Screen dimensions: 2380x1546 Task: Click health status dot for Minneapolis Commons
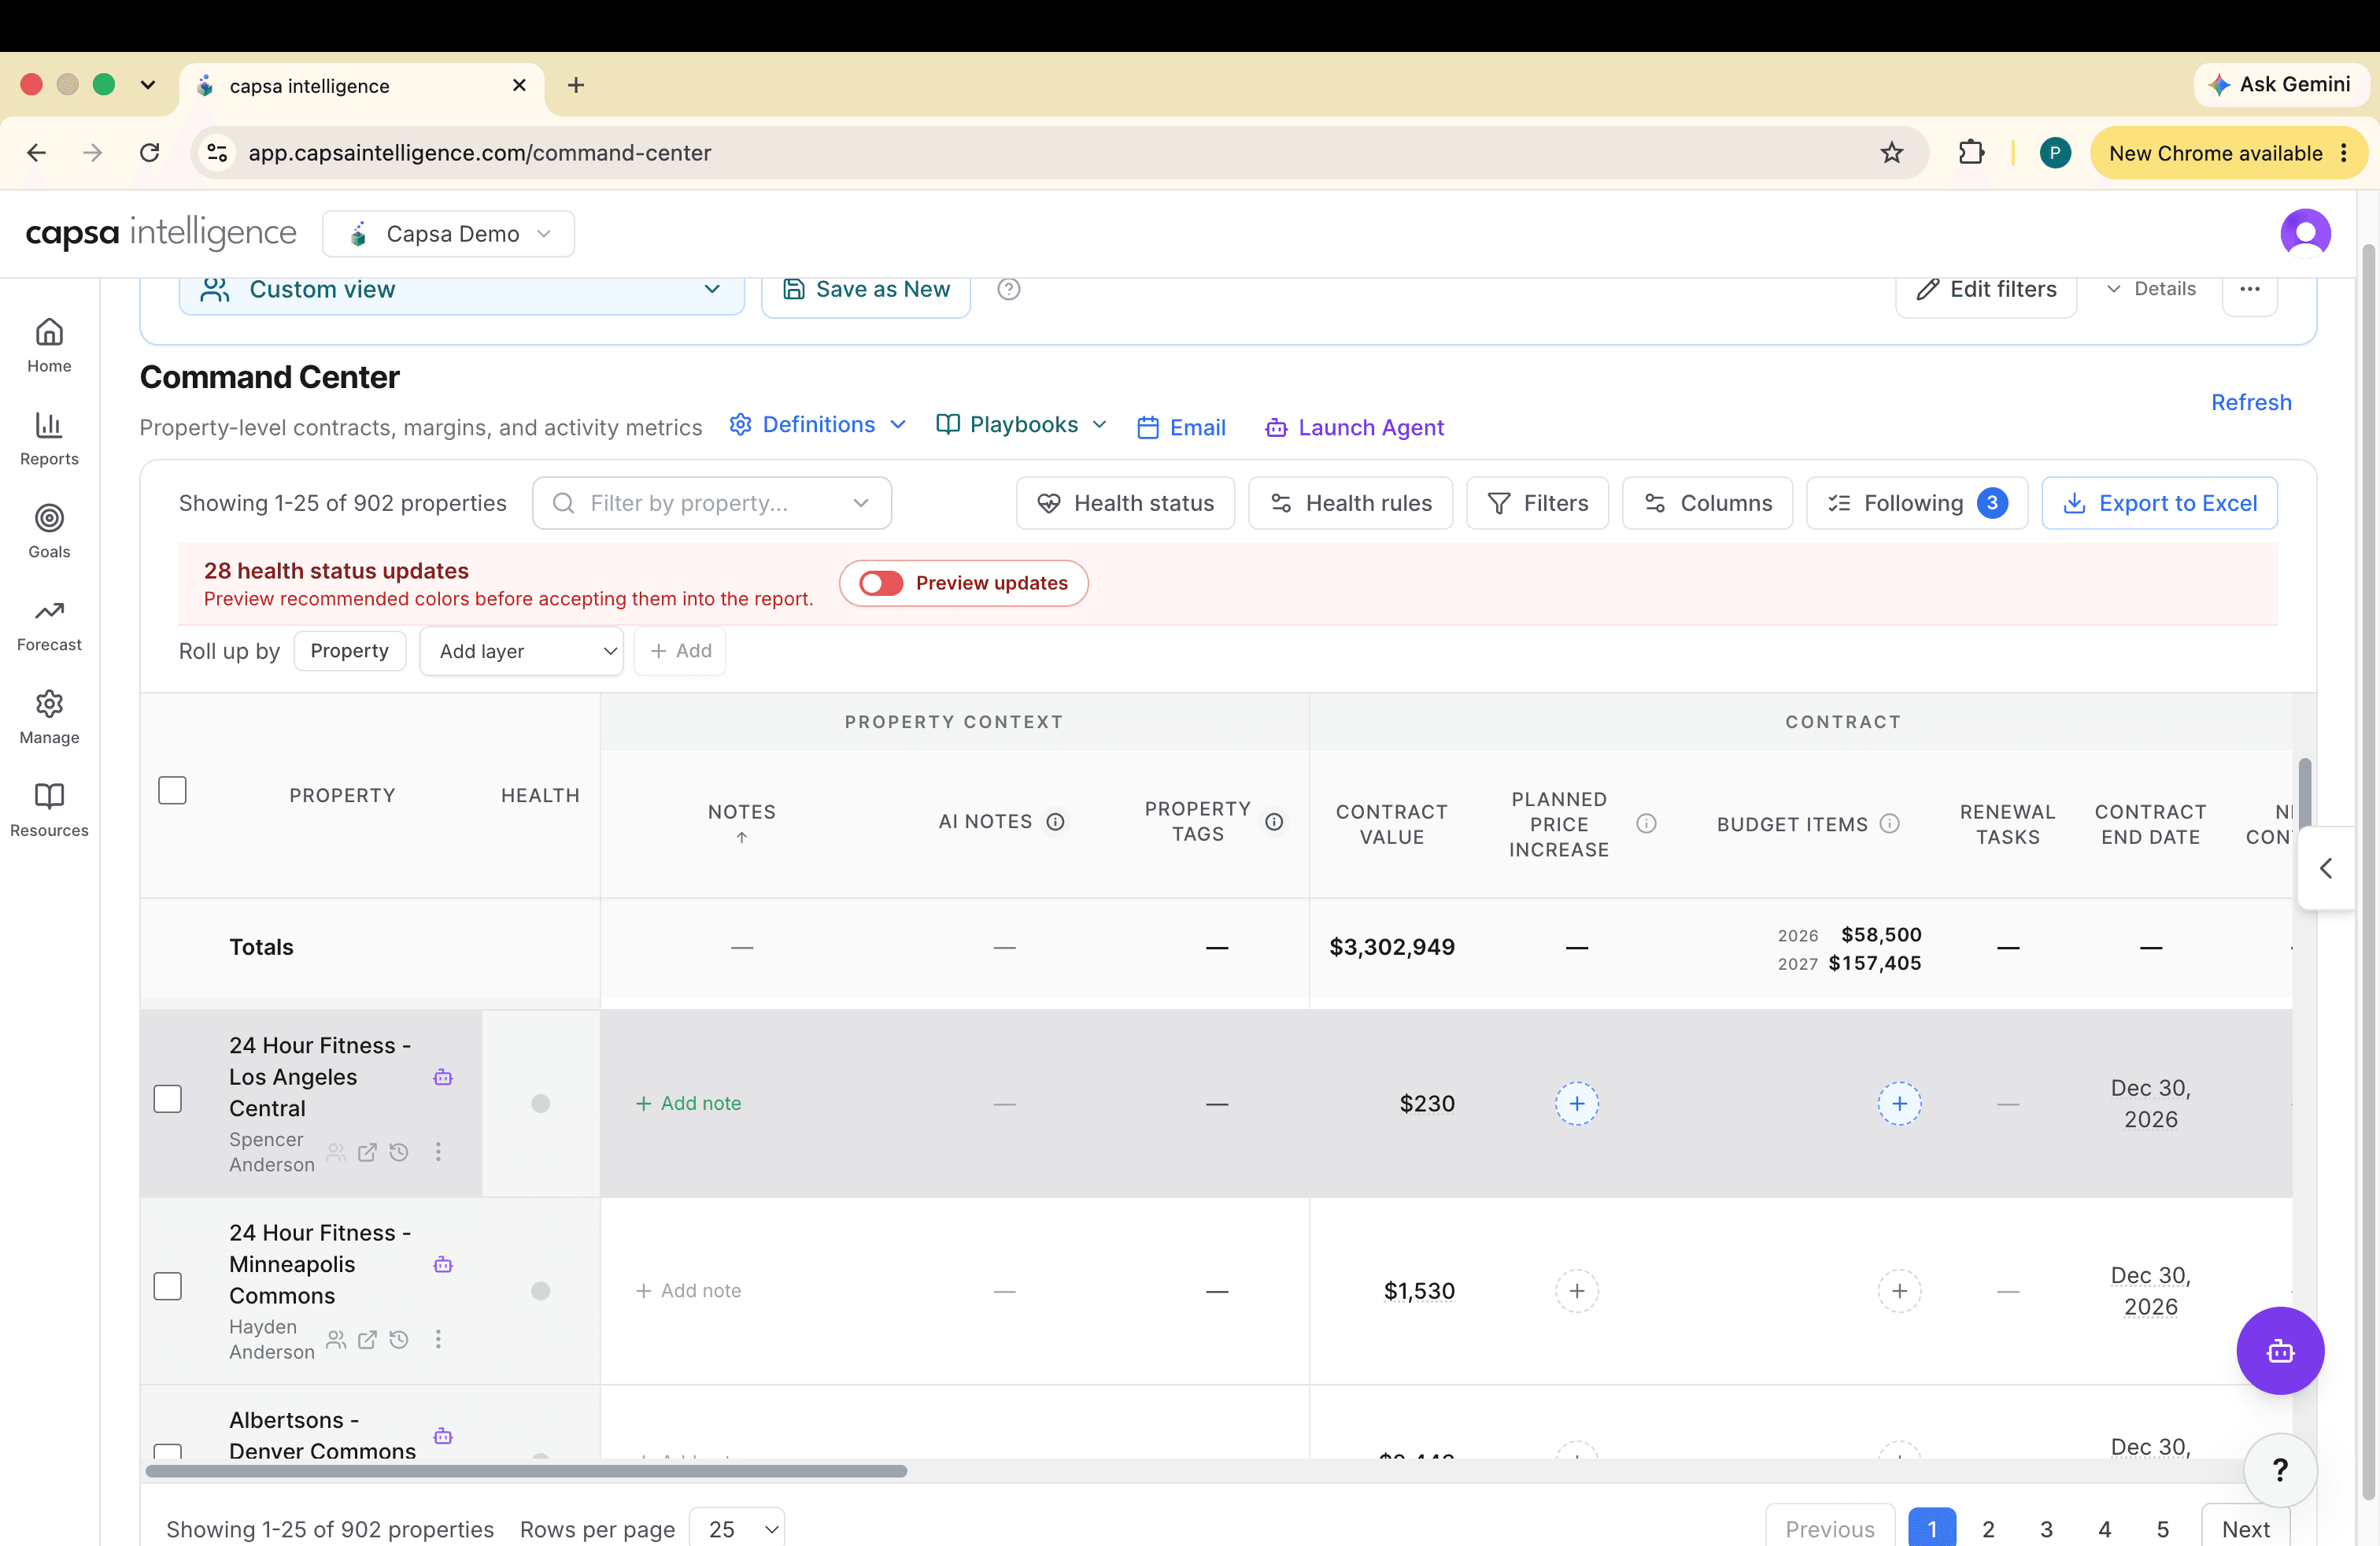click(540, 1290)
